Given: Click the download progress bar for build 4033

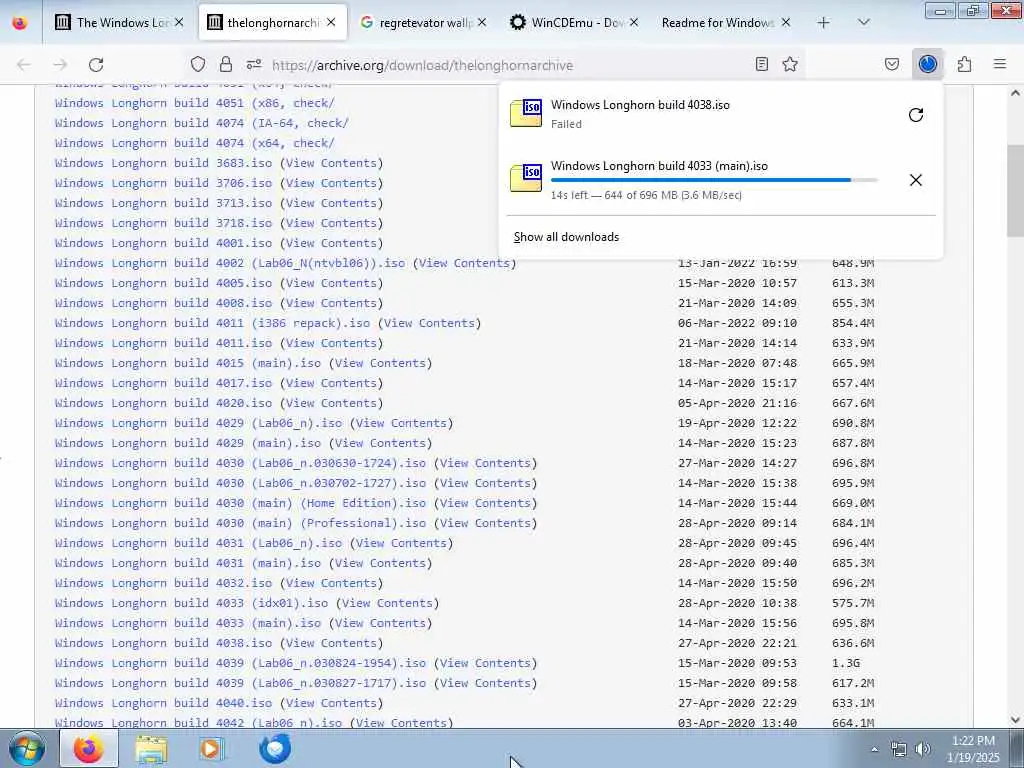Looking at the screenshot, I should 714,180.
